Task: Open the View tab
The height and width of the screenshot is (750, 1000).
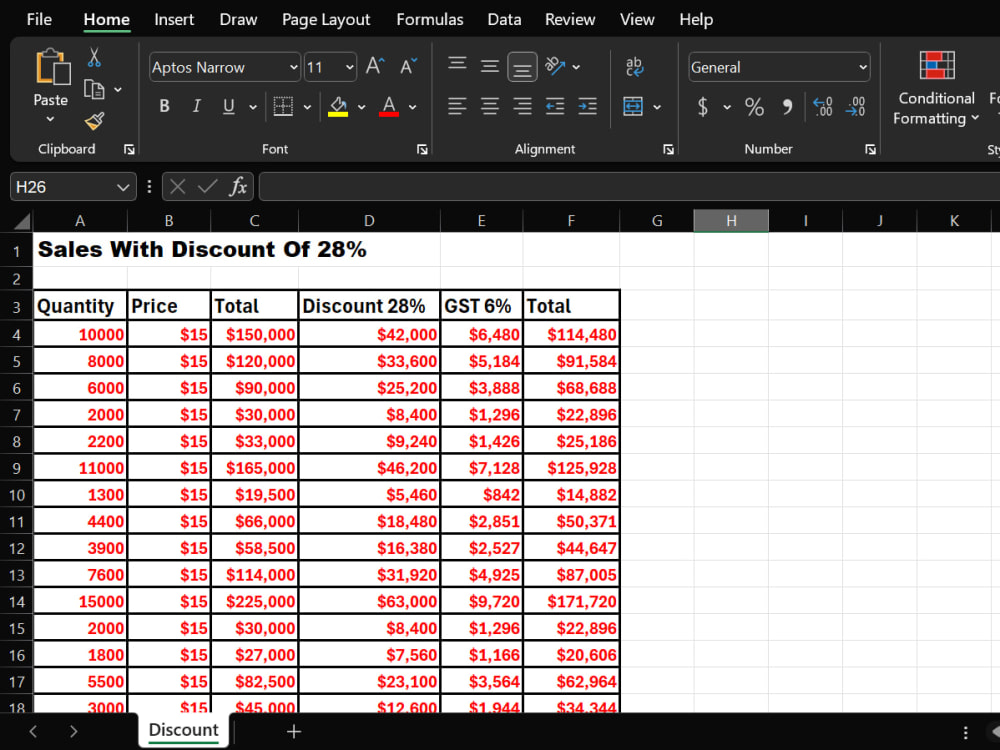Action: (637, 20)
